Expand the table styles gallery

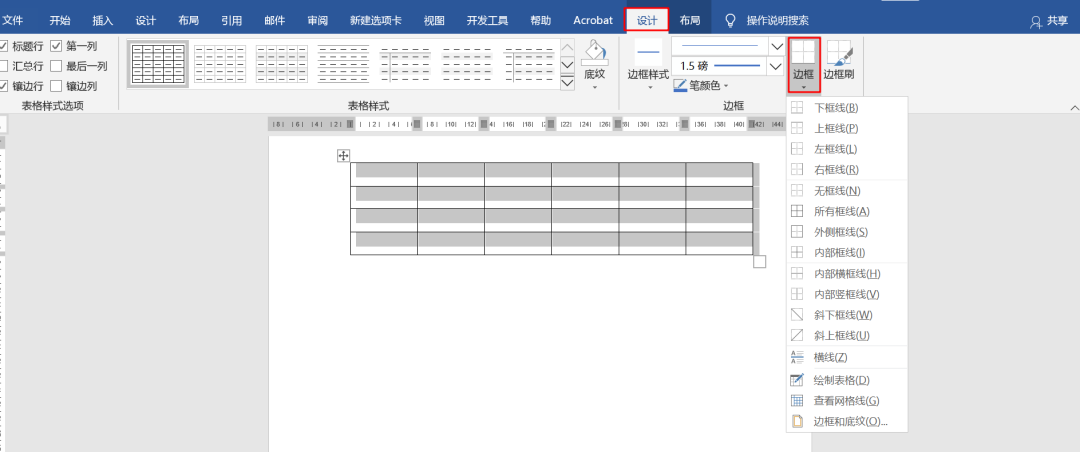(568, 83)
